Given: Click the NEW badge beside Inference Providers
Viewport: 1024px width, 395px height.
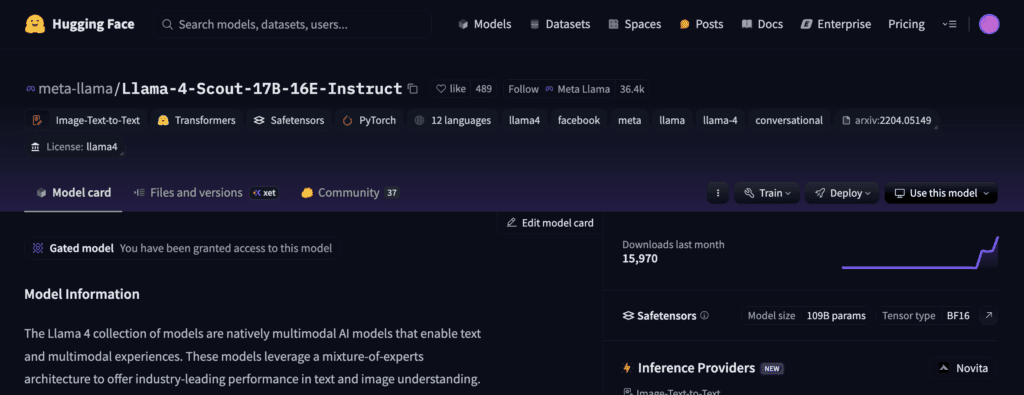Looking at the screenshot, I should click(x=773, y=369).
